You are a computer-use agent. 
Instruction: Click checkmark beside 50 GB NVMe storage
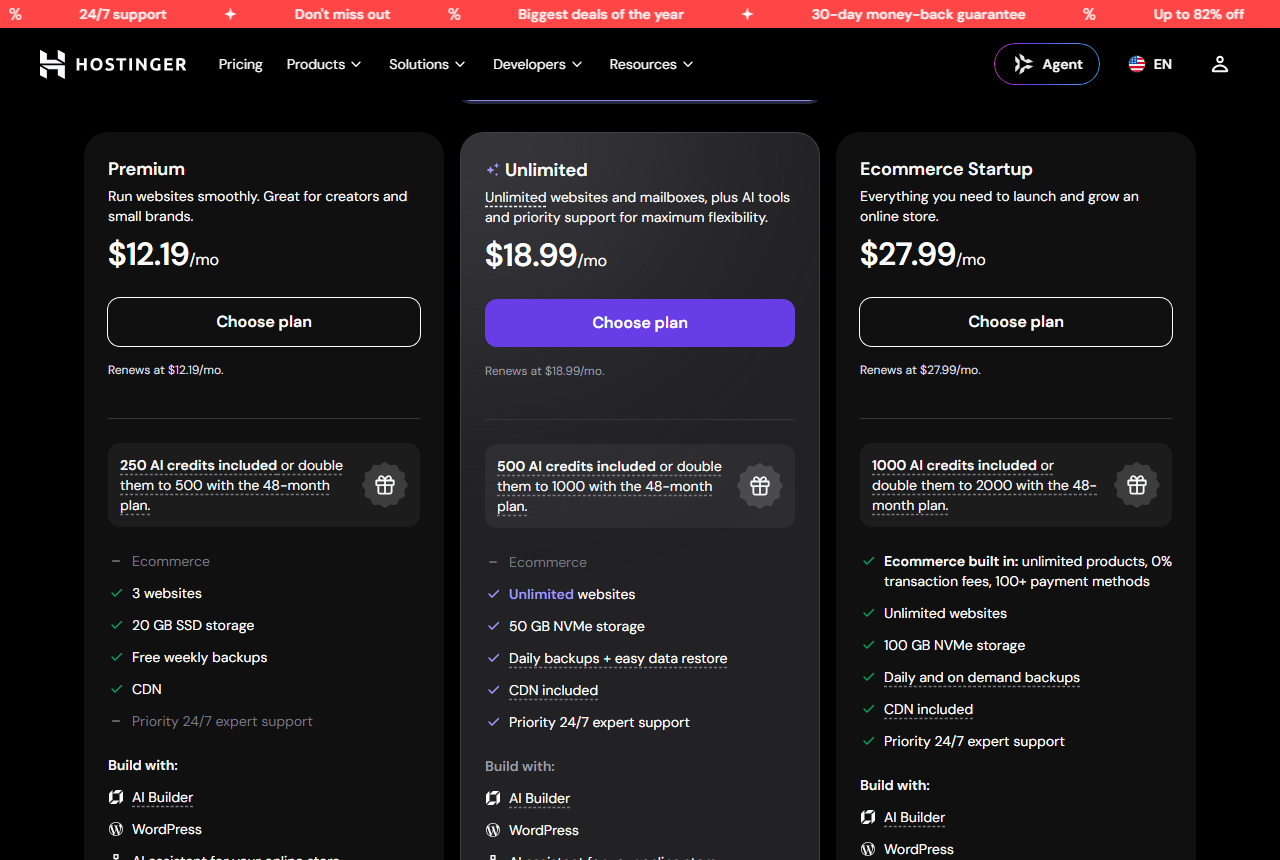coord(493,626)
